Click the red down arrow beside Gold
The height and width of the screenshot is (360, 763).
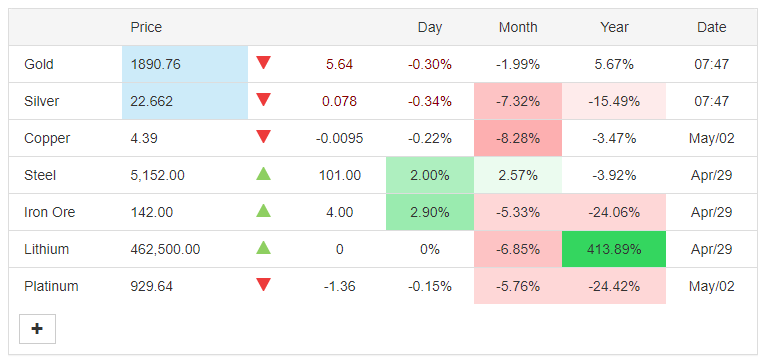click(263, 63)
